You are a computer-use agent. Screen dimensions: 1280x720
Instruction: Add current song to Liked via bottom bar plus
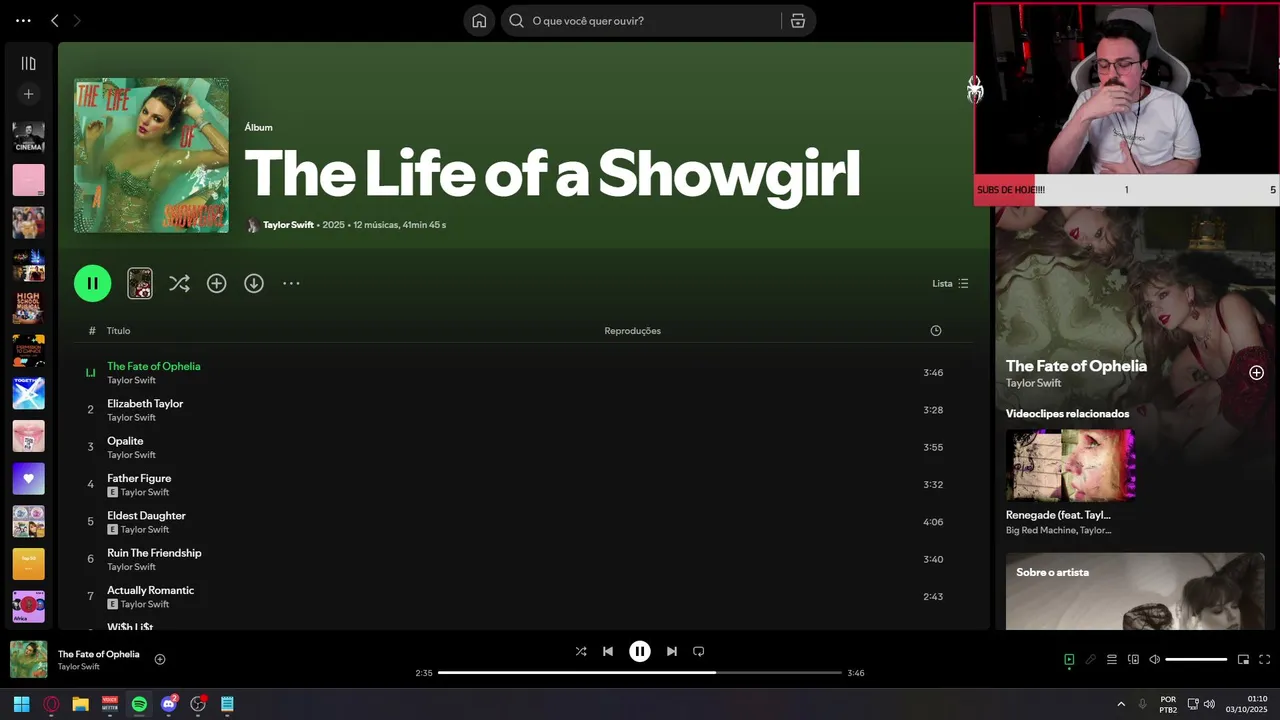tap(160, 659)
